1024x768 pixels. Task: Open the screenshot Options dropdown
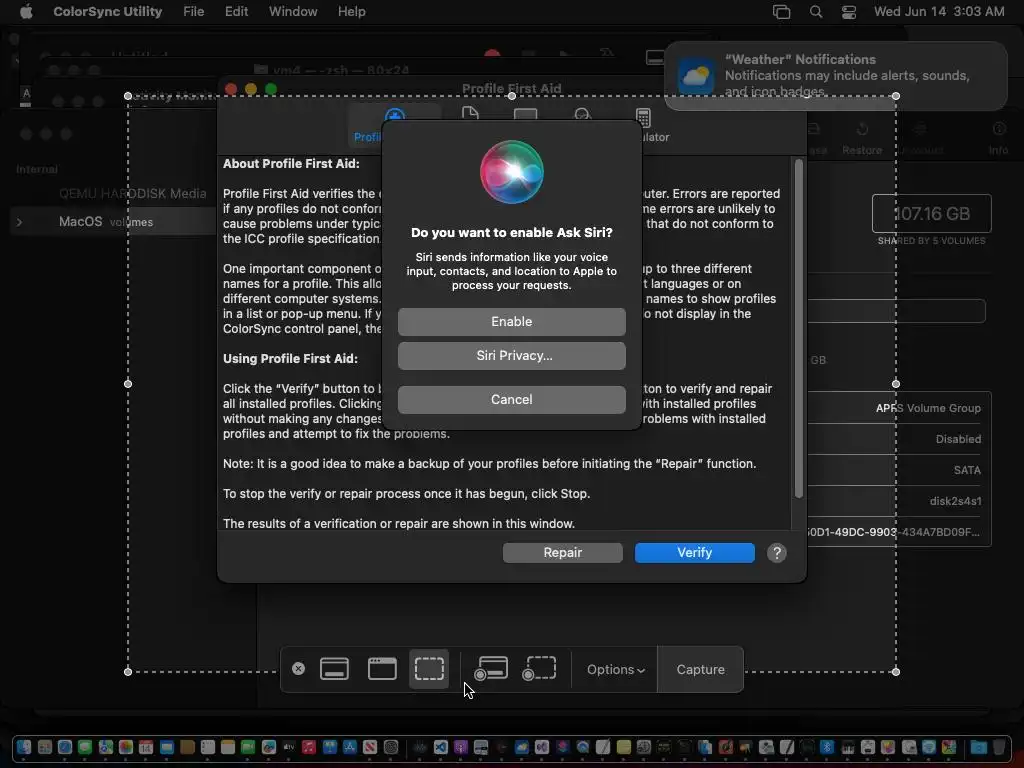(x=615, y=669)
